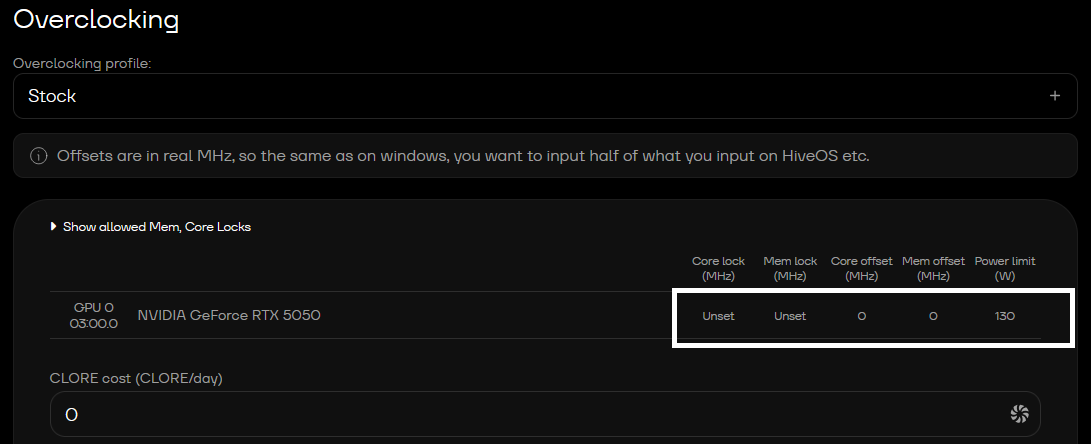Click the Core lock (MHz) column header
The width and height of the screenshot is (1091, 444).
tap(718, 268)
